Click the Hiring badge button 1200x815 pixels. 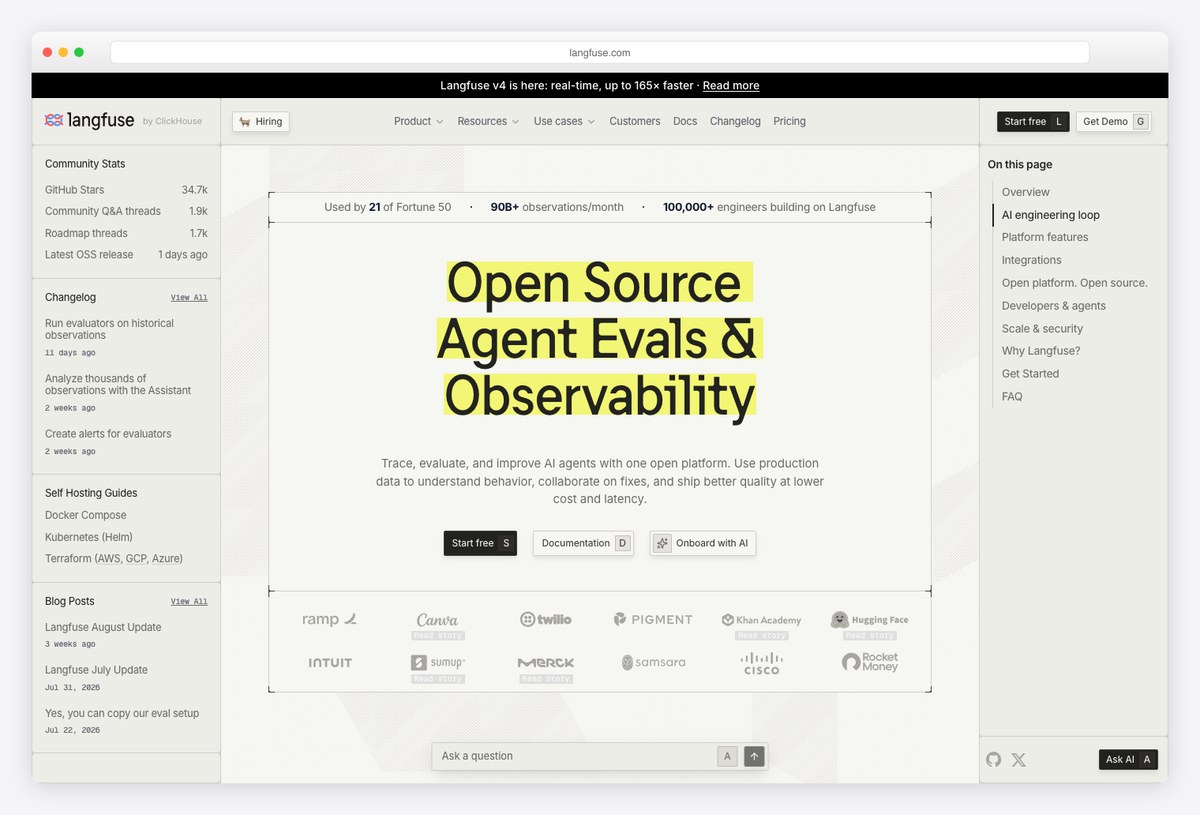[x=261, y=121]
